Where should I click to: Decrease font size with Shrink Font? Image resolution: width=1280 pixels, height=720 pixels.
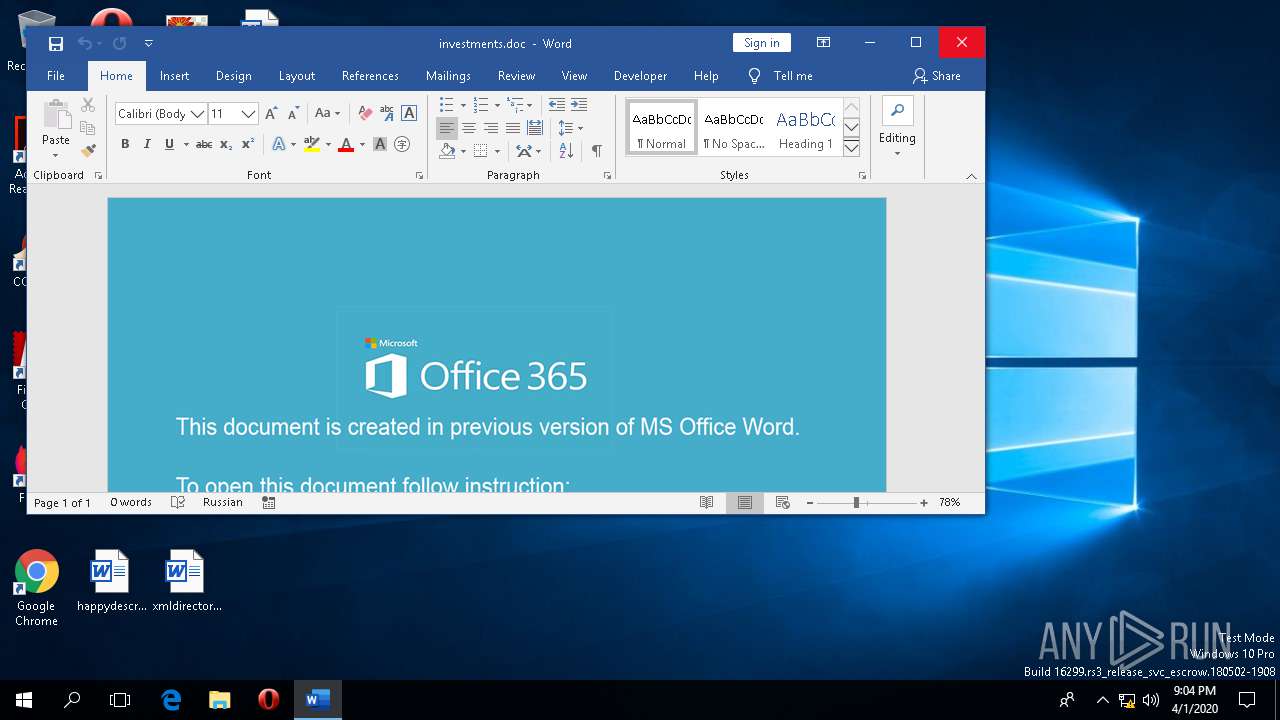[x=293, y=114]
